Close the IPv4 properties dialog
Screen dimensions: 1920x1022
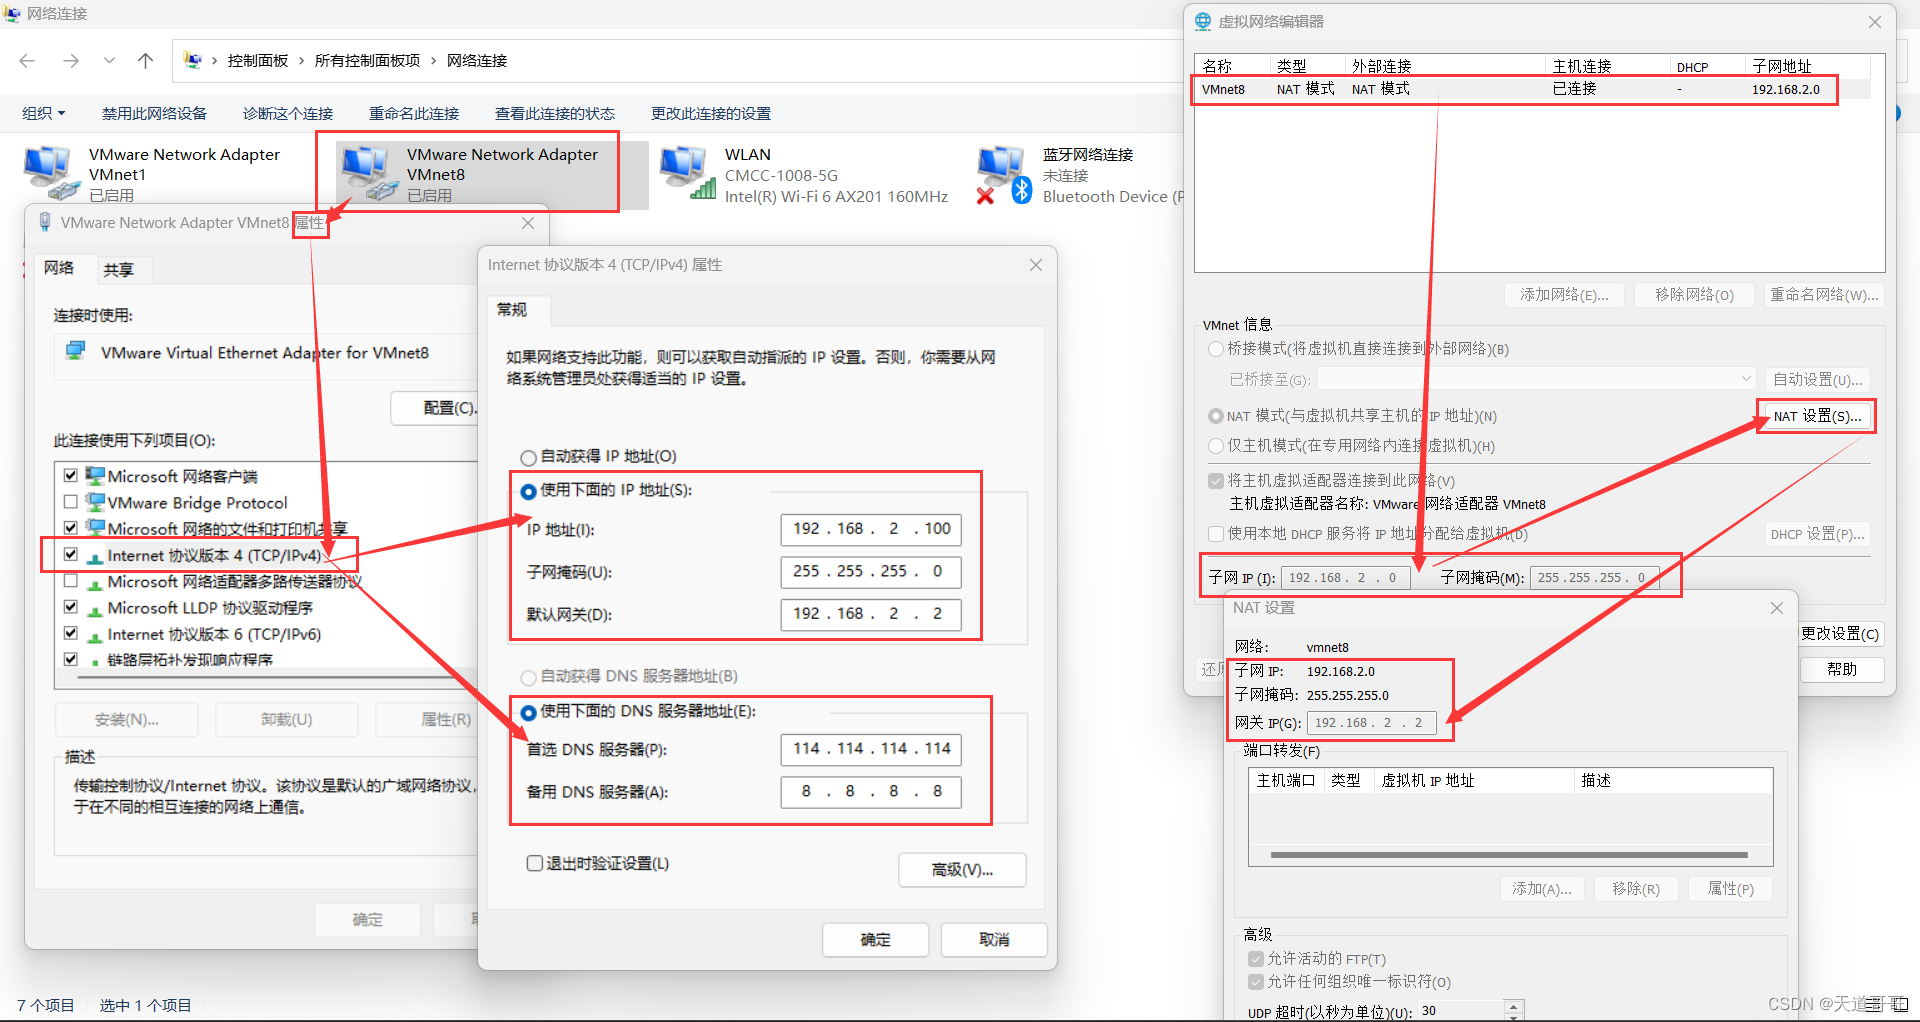click(x=1036, y=265)
